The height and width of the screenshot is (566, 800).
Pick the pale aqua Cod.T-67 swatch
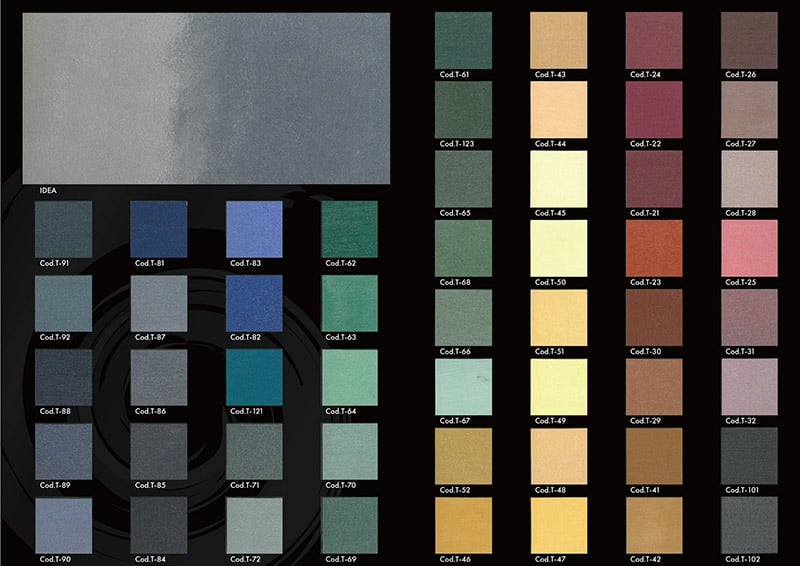click(x=463, y=387)
